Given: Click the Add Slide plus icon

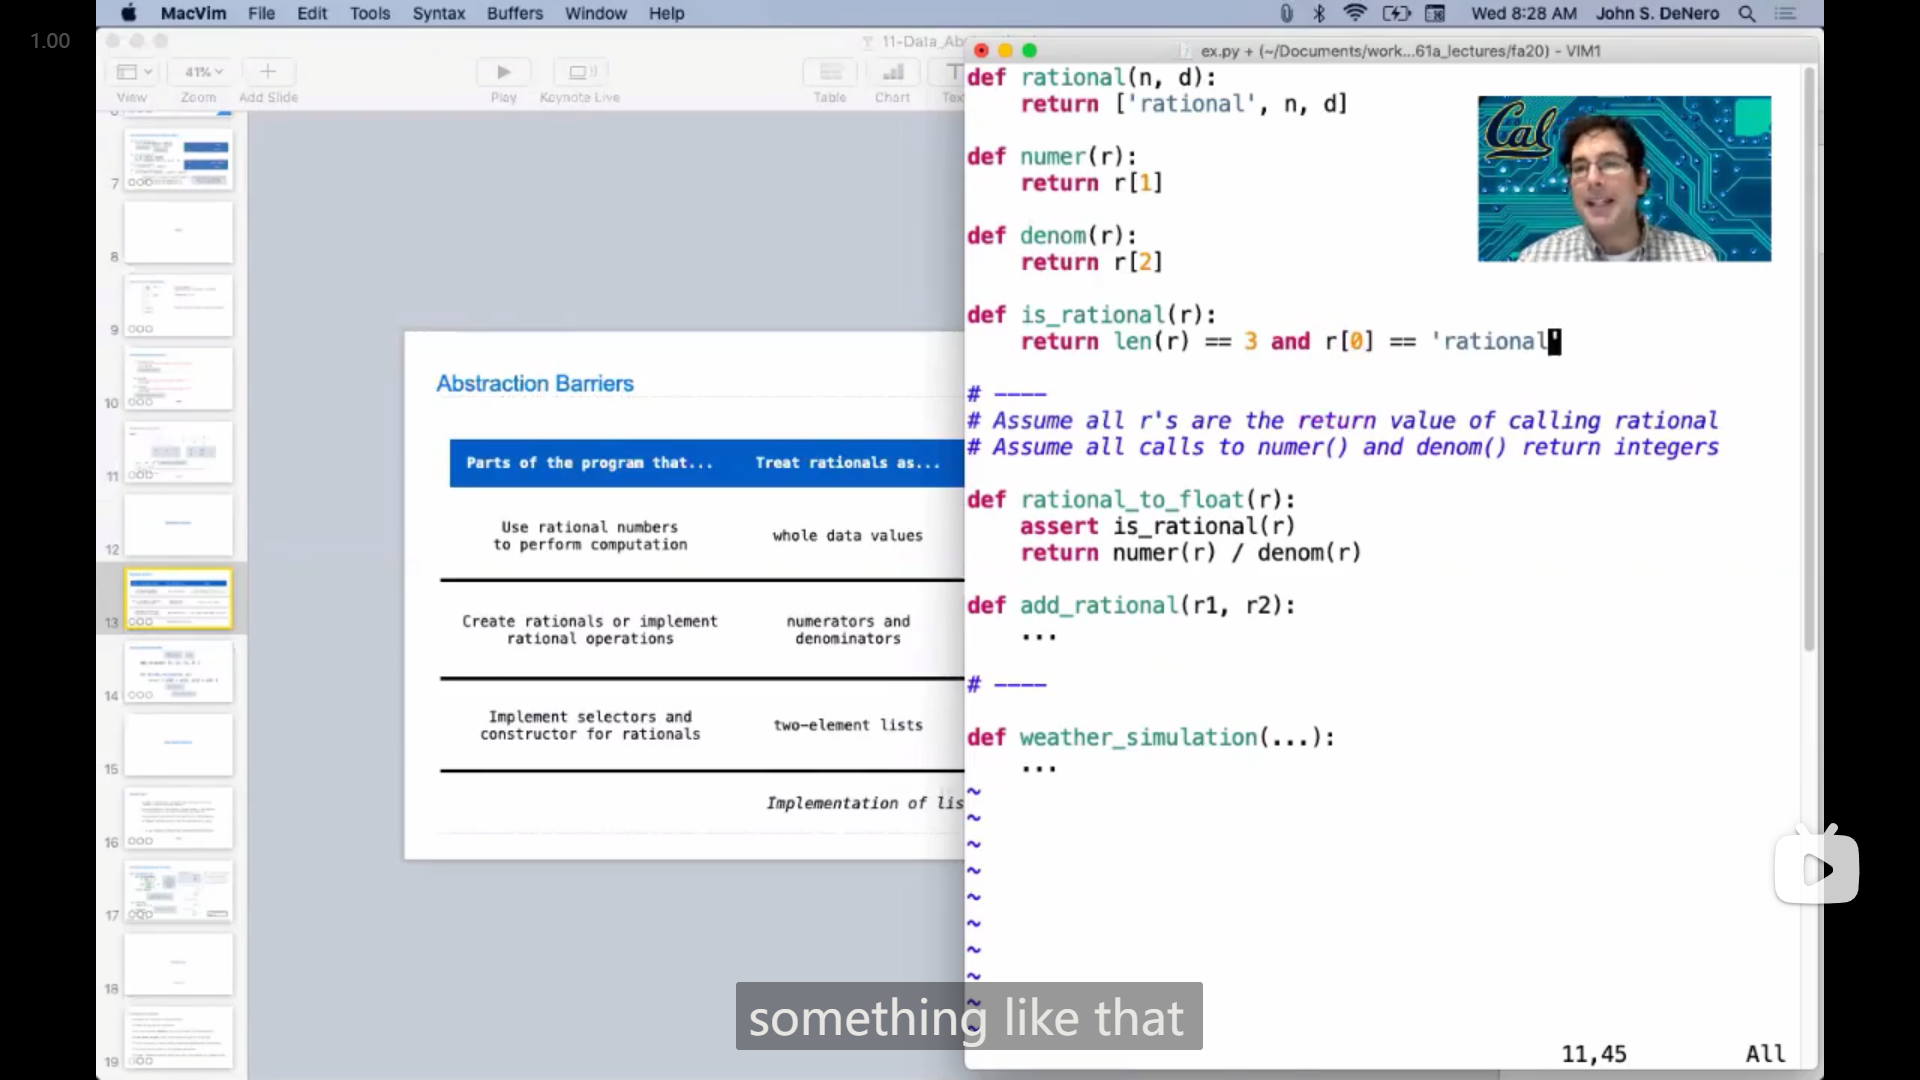Looking at the screenshot, I should [x=267, y=72].
